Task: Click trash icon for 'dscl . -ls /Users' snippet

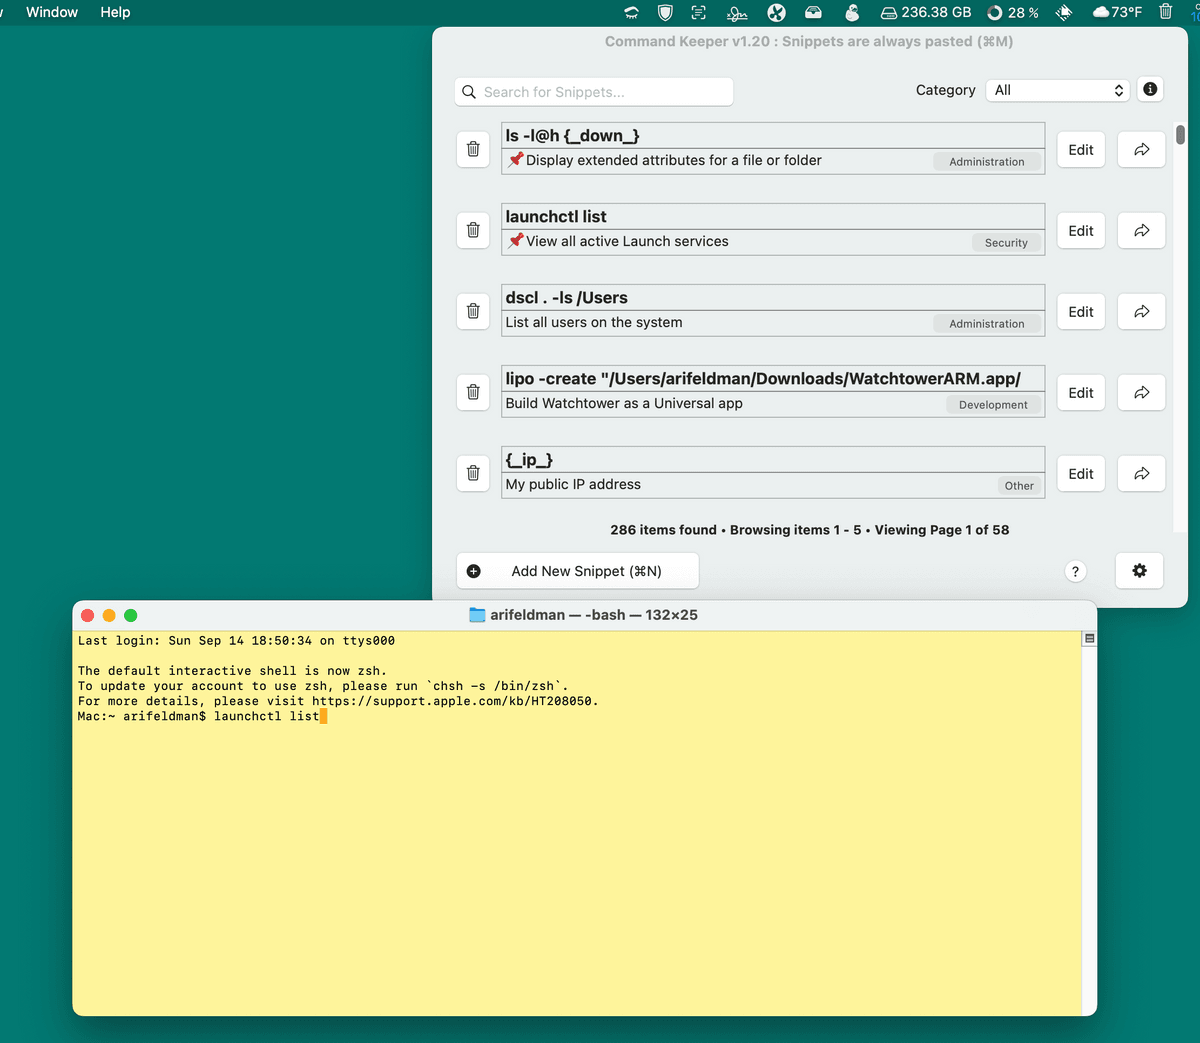Action: [x=473, y=311]
